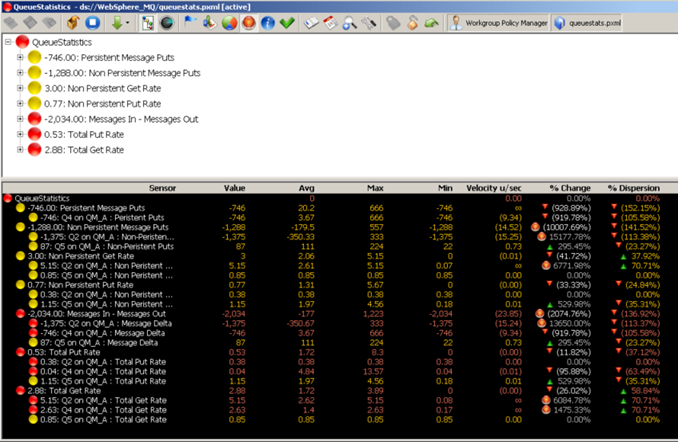678x442 pixels.
Task: Click the 15177.78% change value cell
Action: pos(570,237)
